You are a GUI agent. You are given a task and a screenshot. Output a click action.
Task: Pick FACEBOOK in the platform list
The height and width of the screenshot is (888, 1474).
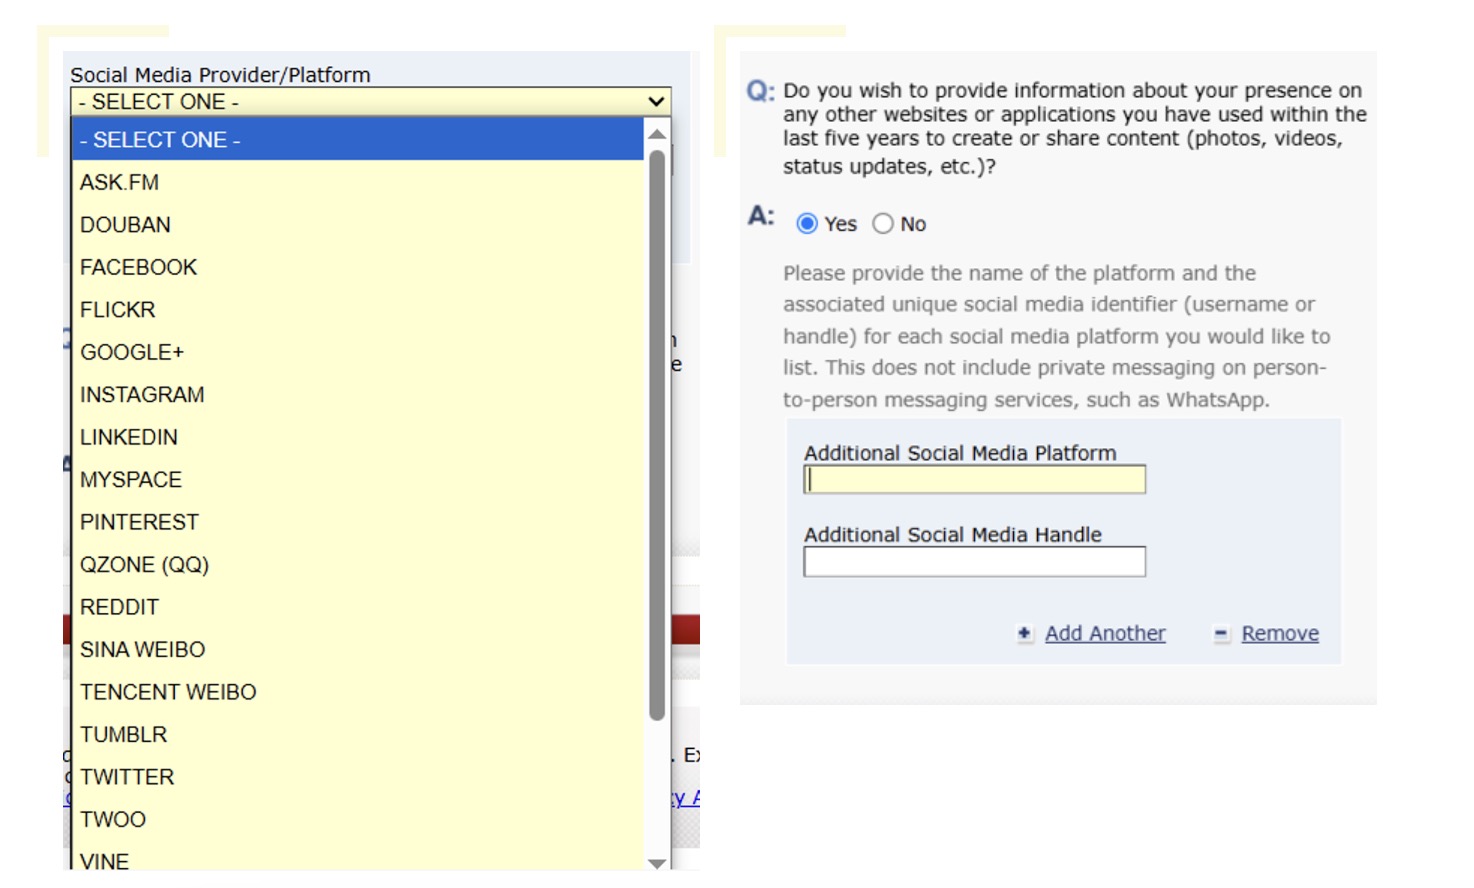point(358,267)
